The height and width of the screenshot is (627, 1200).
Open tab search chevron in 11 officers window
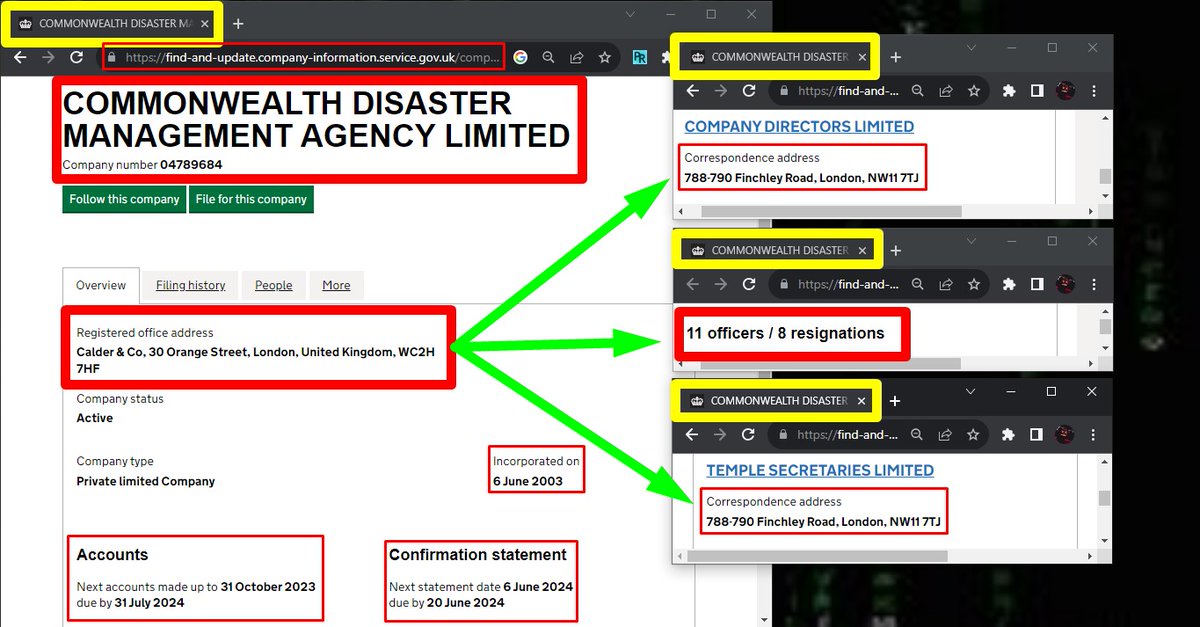pos(971,242)
